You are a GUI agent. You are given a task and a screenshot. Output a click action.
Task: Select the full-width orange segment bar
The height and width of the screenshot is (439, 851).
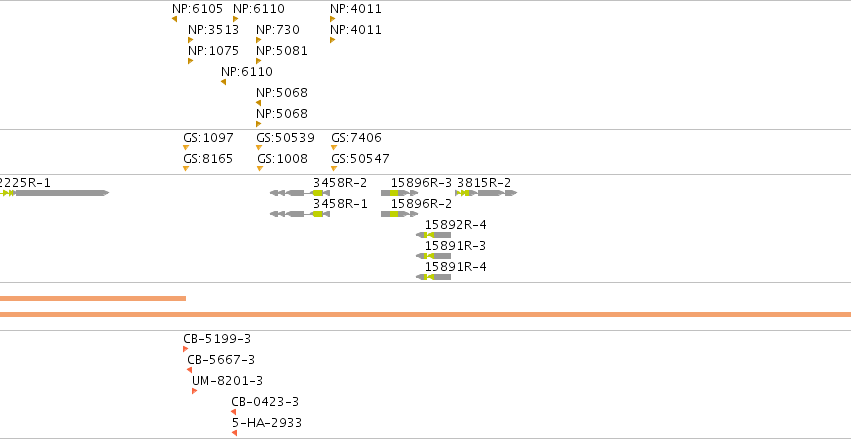(x=426, y=315)
